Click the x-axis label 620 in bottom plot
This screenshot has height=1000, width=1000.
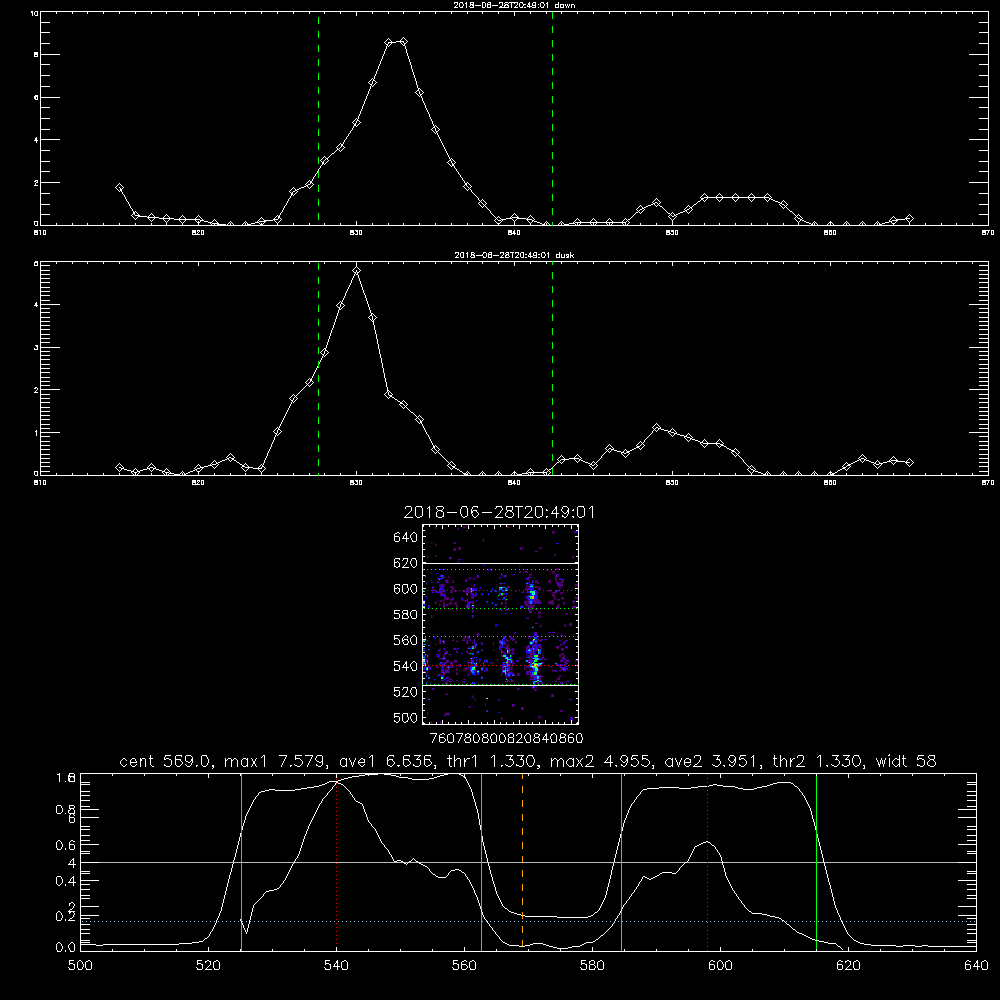point(848,966)
